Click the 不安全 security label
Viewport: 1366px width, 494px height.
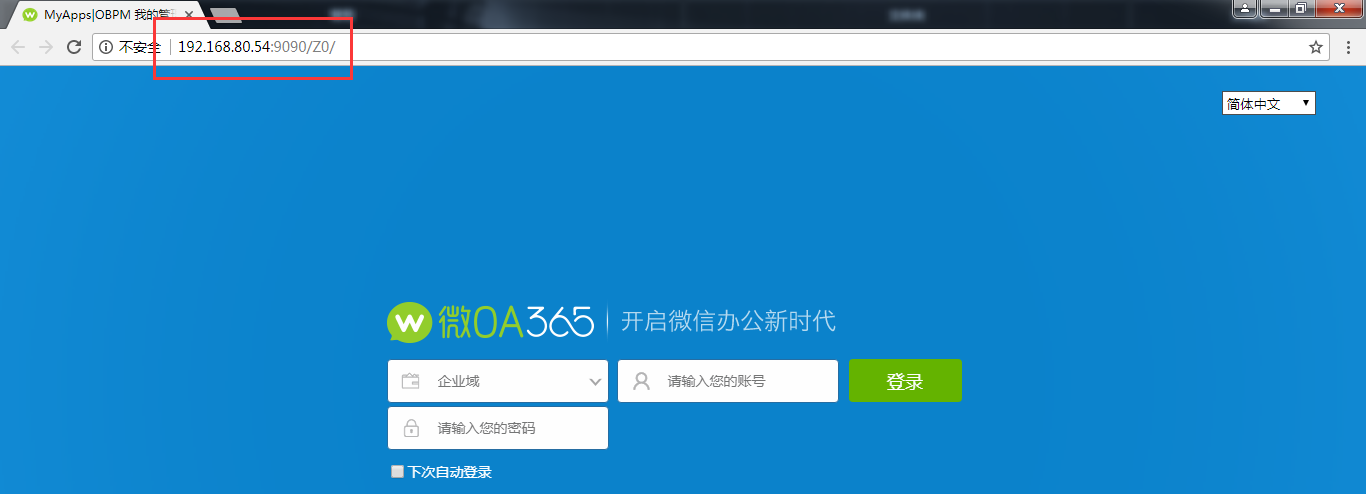(140, 47)
